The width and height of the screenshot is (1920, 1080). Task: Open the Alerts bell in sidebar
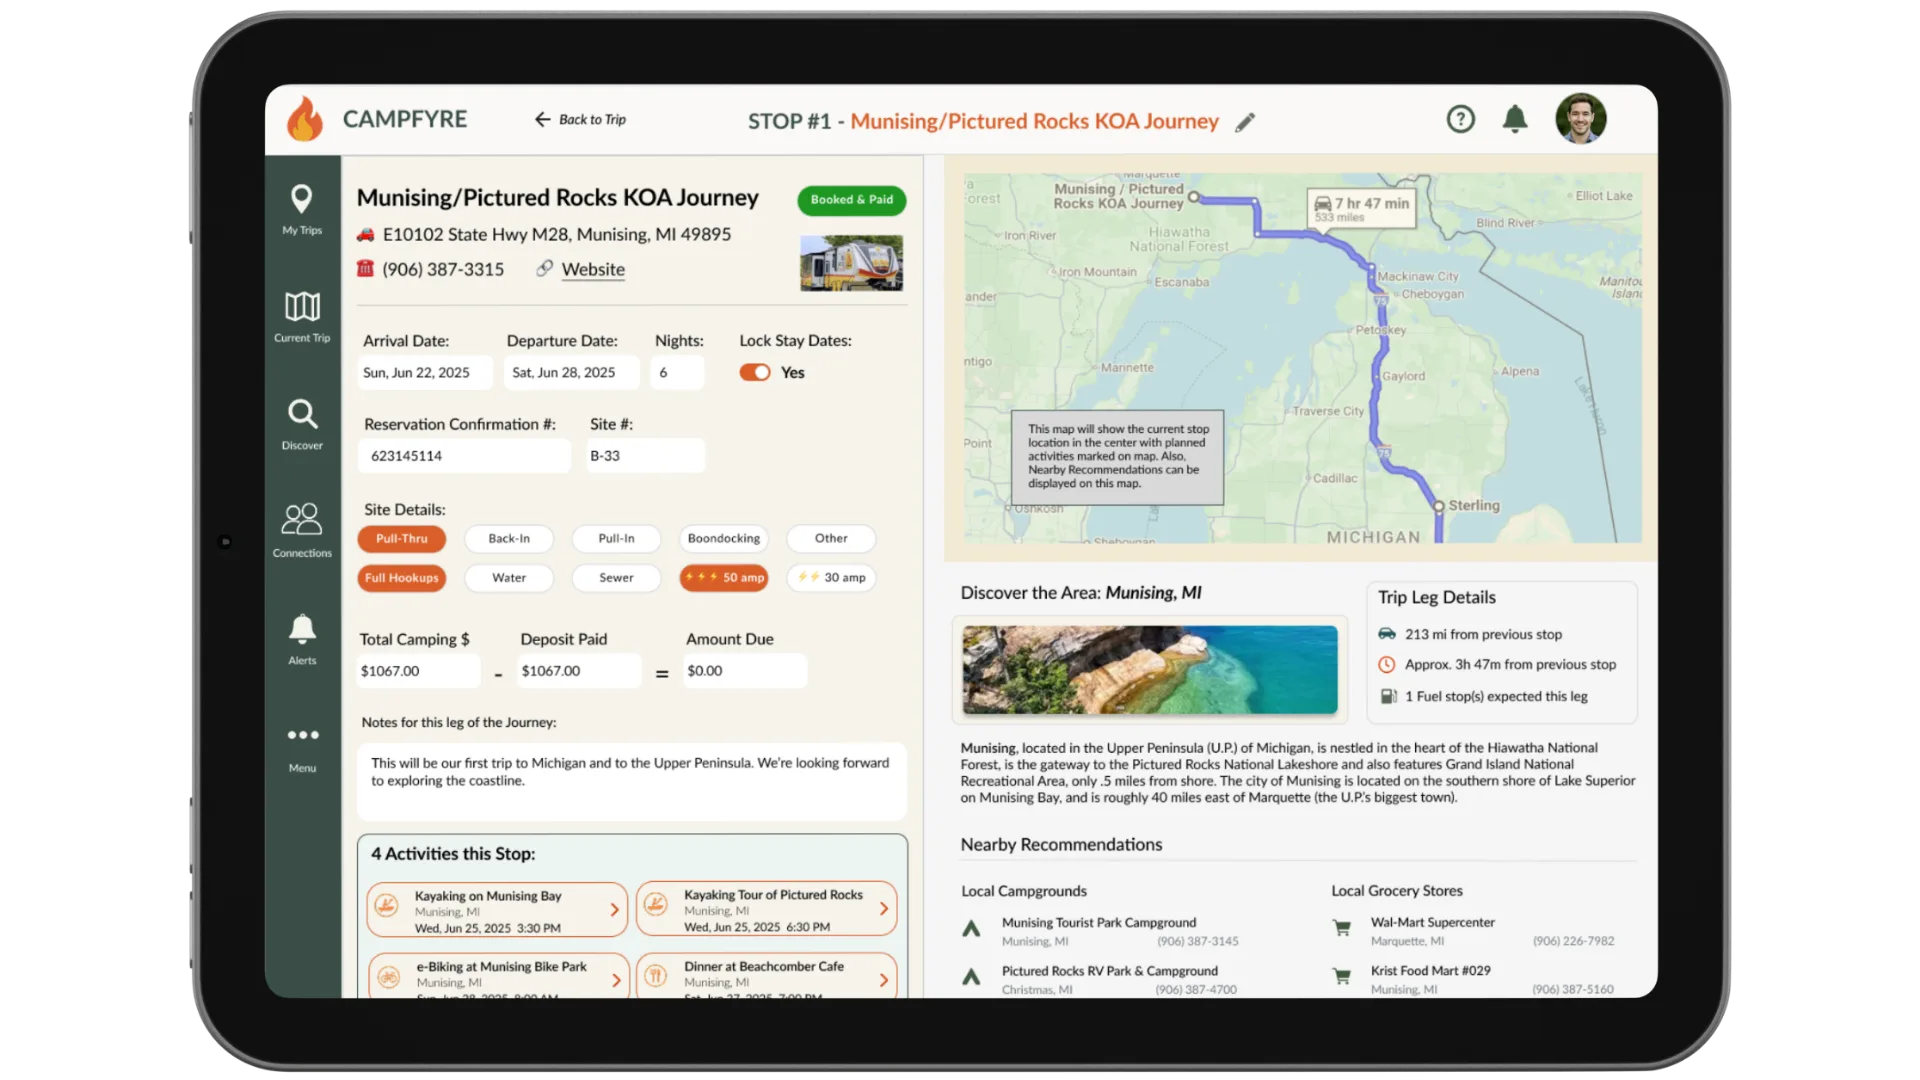click(302, 629)
